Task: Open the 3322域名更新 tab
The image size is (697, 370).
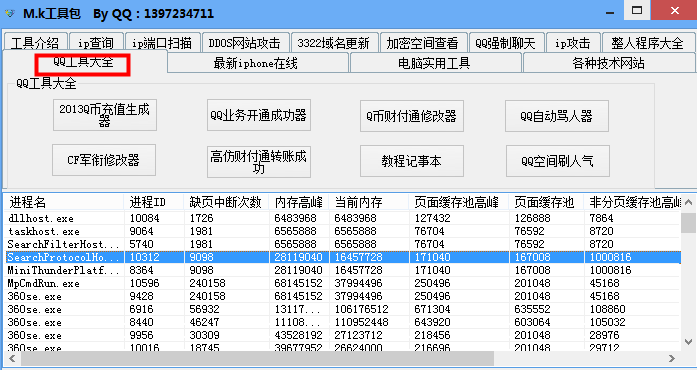Action: point(334,43)
